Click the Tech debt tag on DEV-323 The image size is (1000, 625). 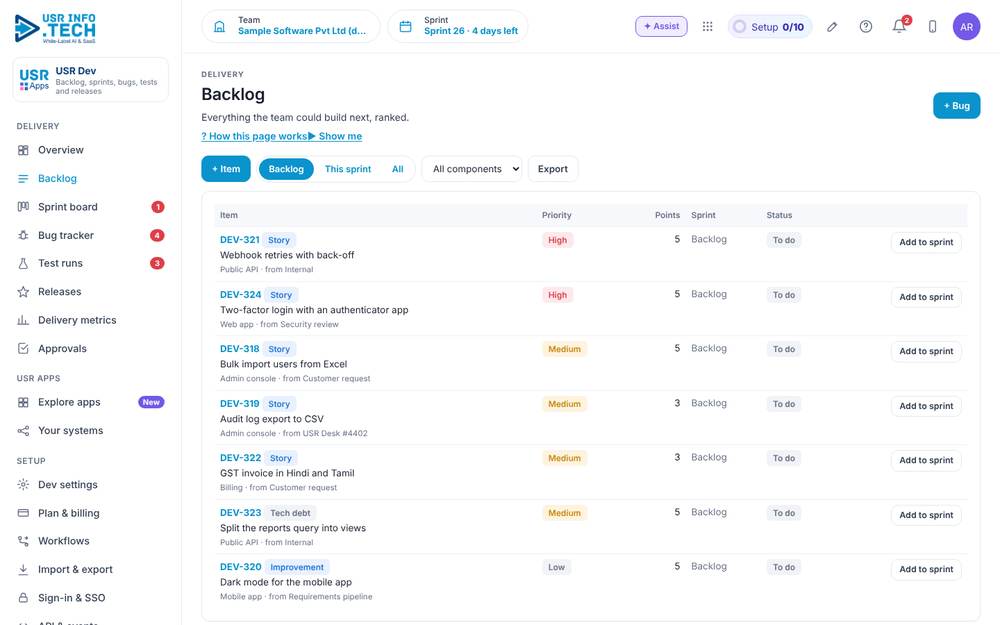pyautogui.click(x=290, y=513)
